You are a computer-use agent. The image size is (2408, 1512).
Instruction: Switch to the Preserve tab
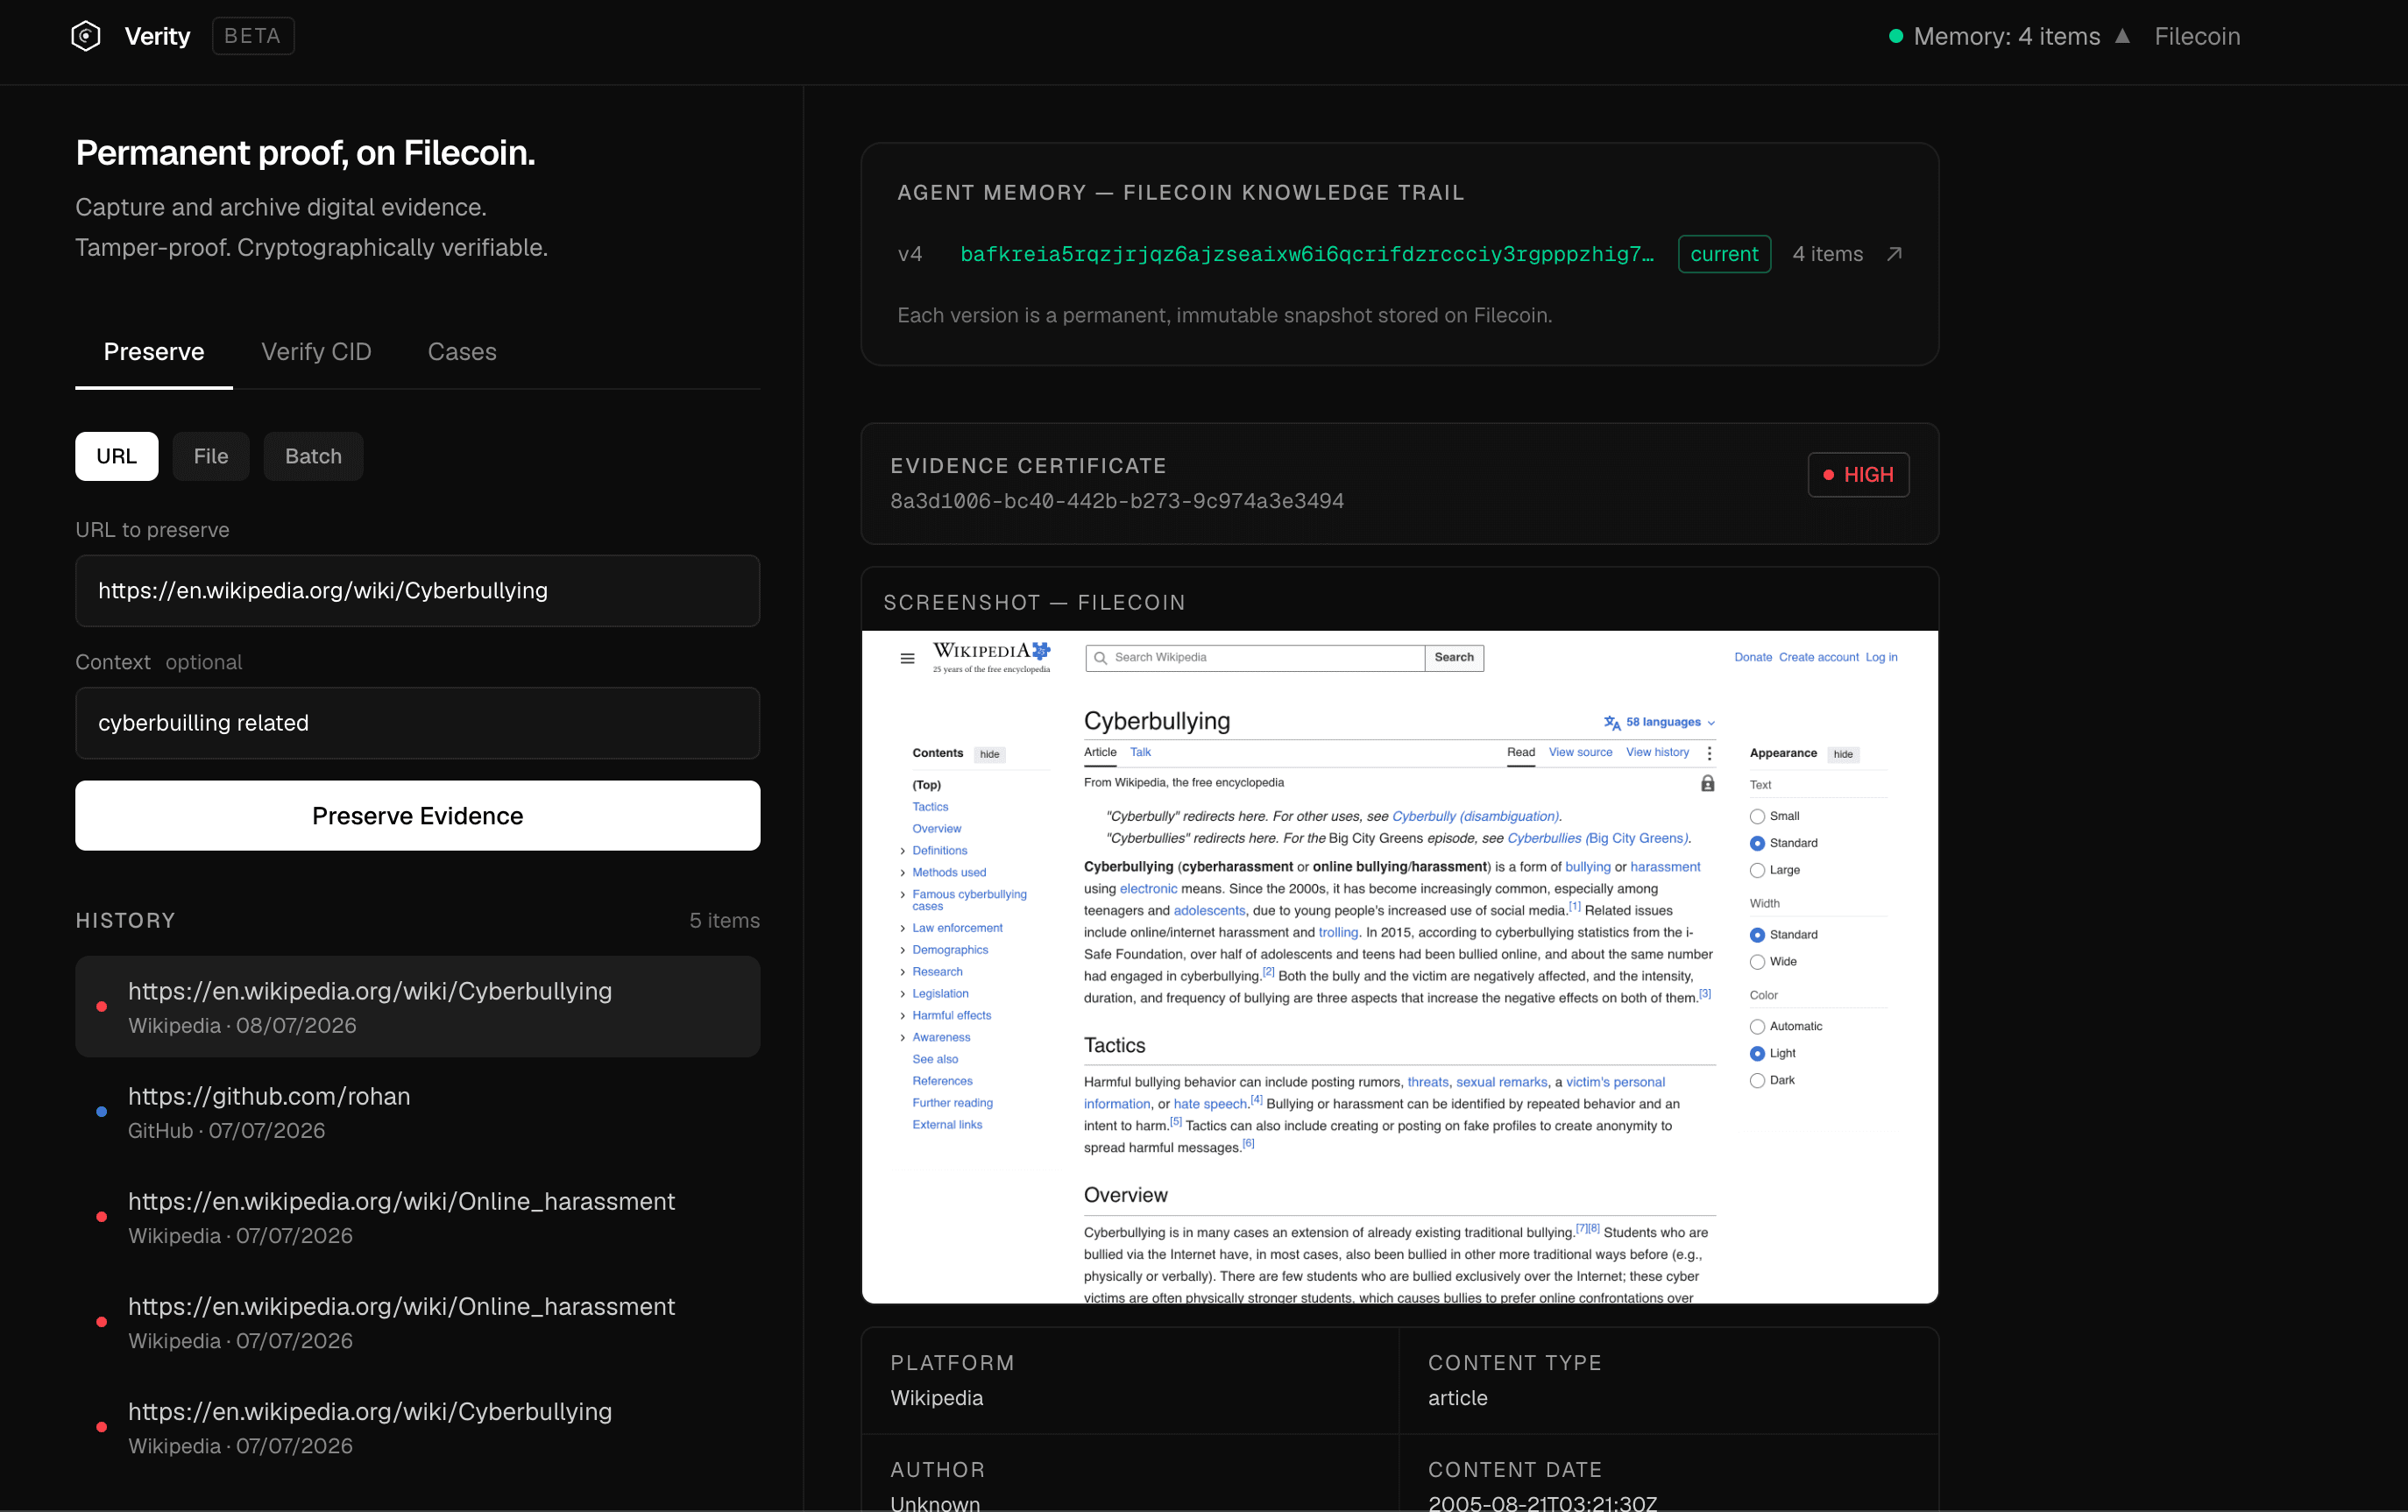154,352
